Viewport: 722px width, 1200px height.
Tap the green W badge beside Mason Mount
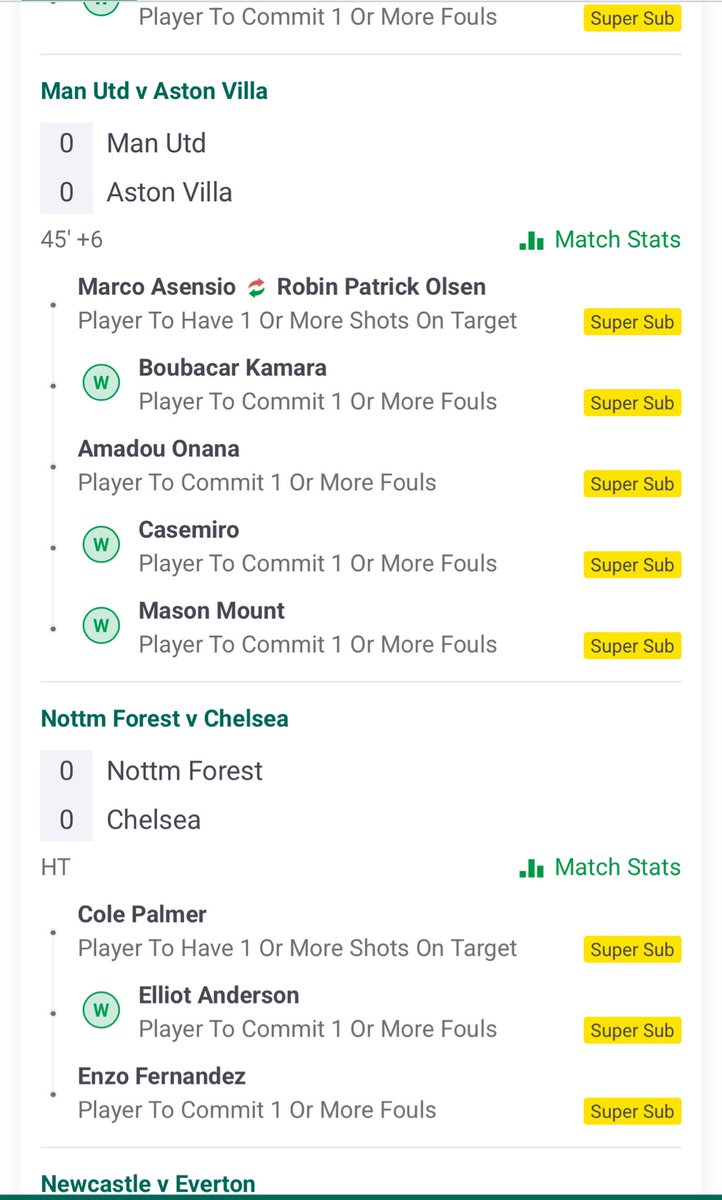(x=101, y=627)
